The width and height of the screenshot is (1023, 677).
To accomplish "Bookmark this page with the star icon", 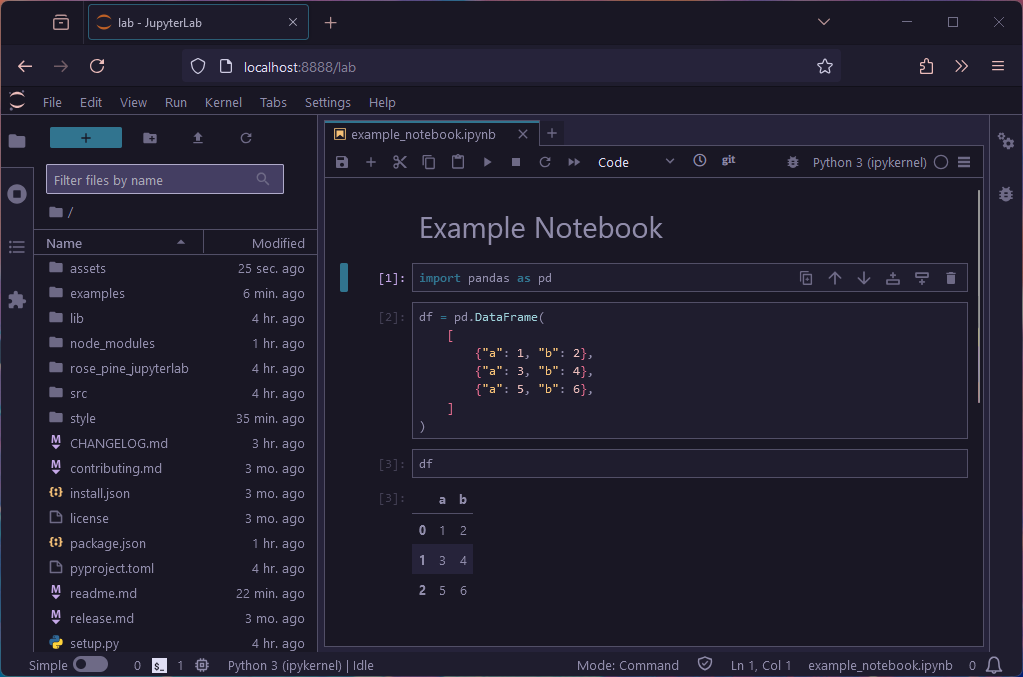I will click(x=825, y=67).
